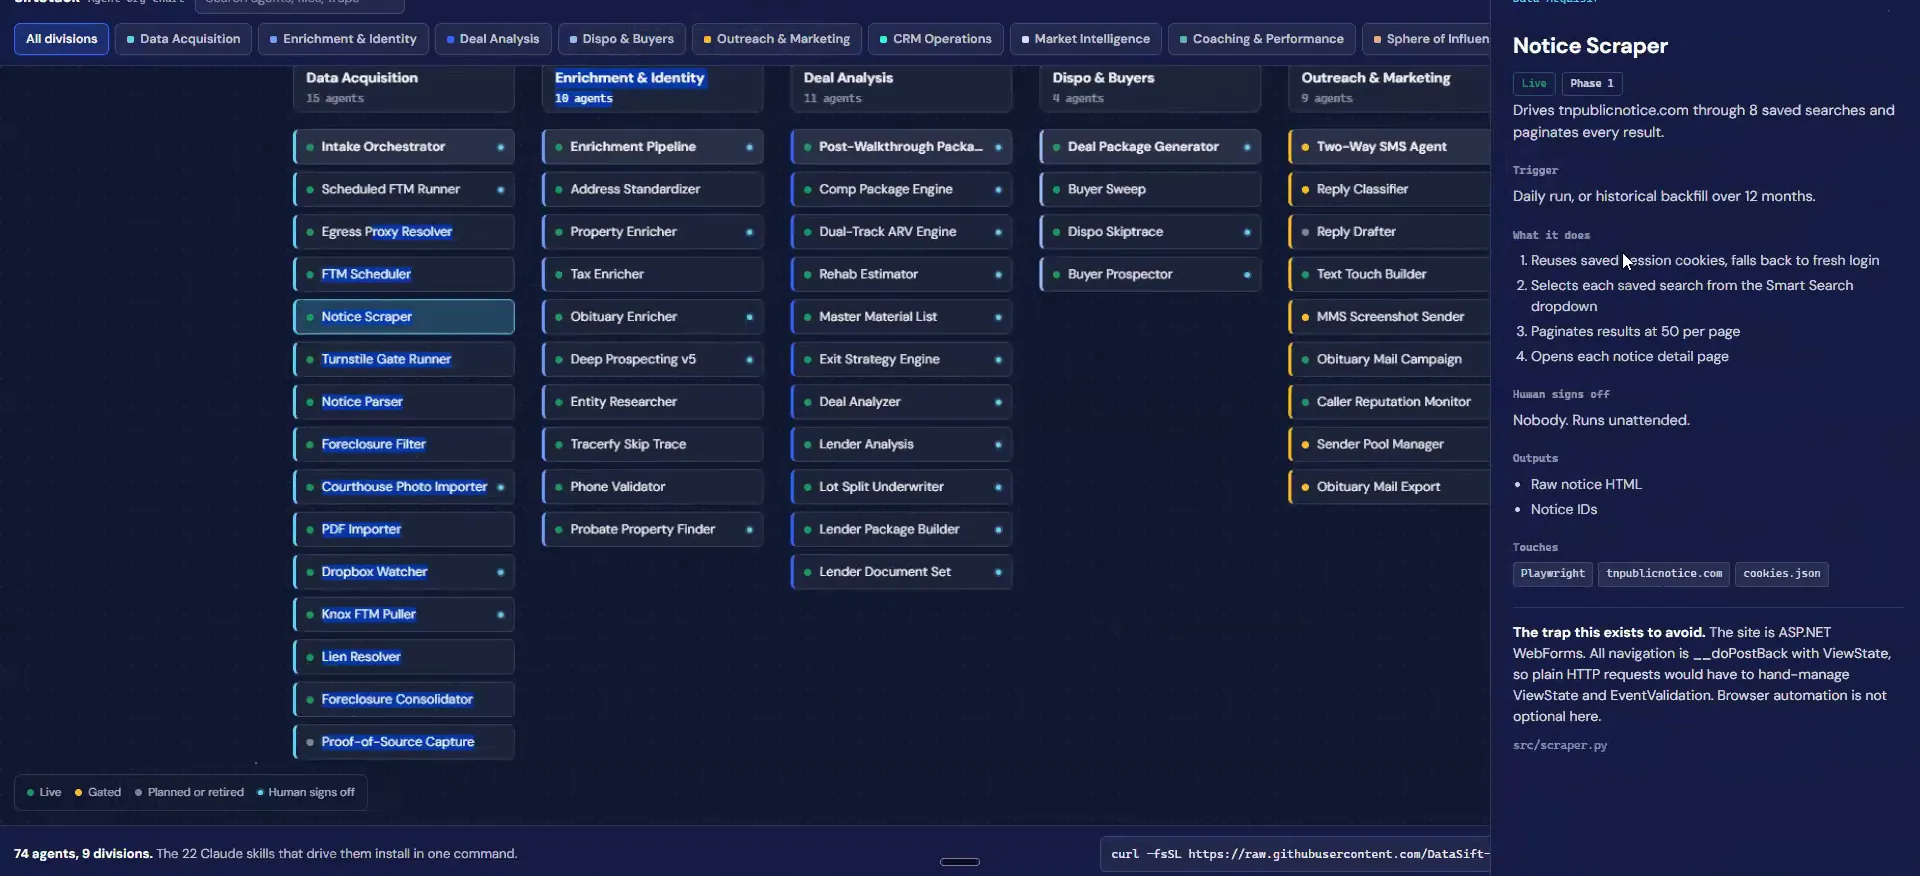
Task: Click the Phase 1 badge in the detail panel
Action: click(1592, 84)
